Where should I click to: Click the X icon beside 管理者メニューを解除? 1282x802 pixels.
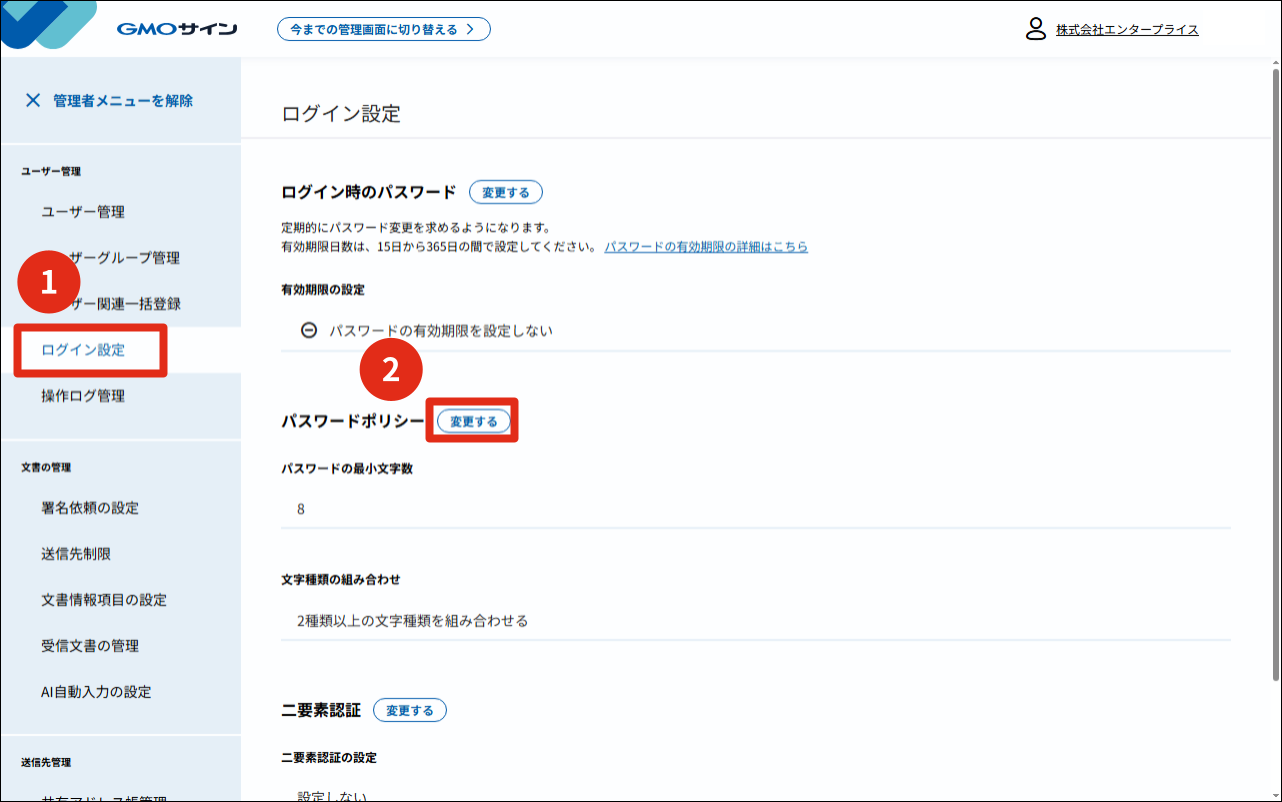click(33, 100)
